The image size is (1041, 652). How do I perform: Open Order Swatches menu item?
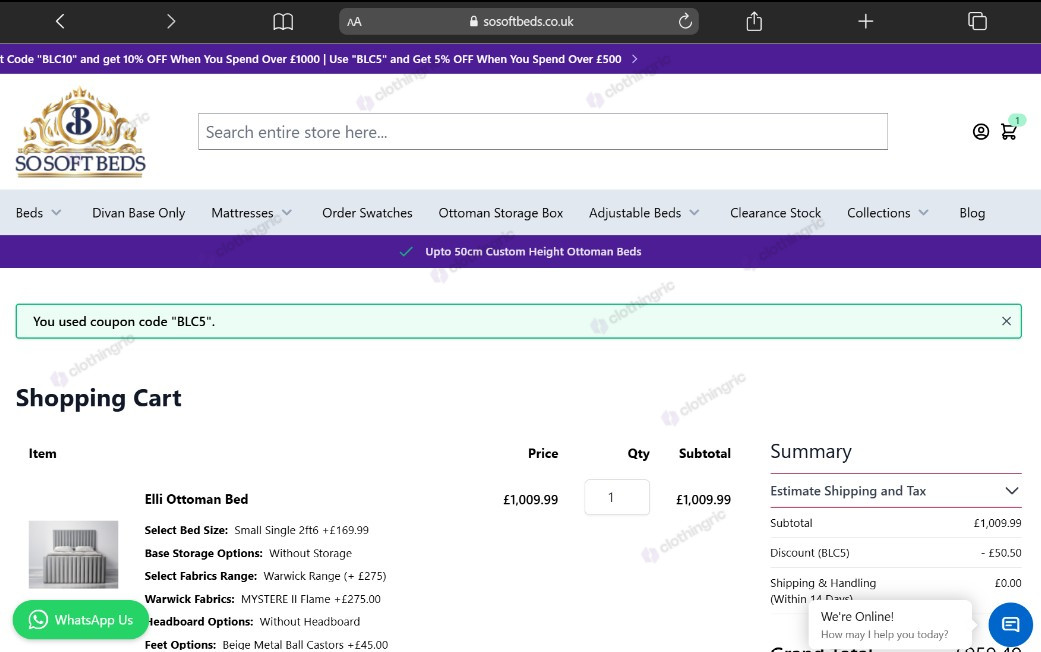[367, 212]
